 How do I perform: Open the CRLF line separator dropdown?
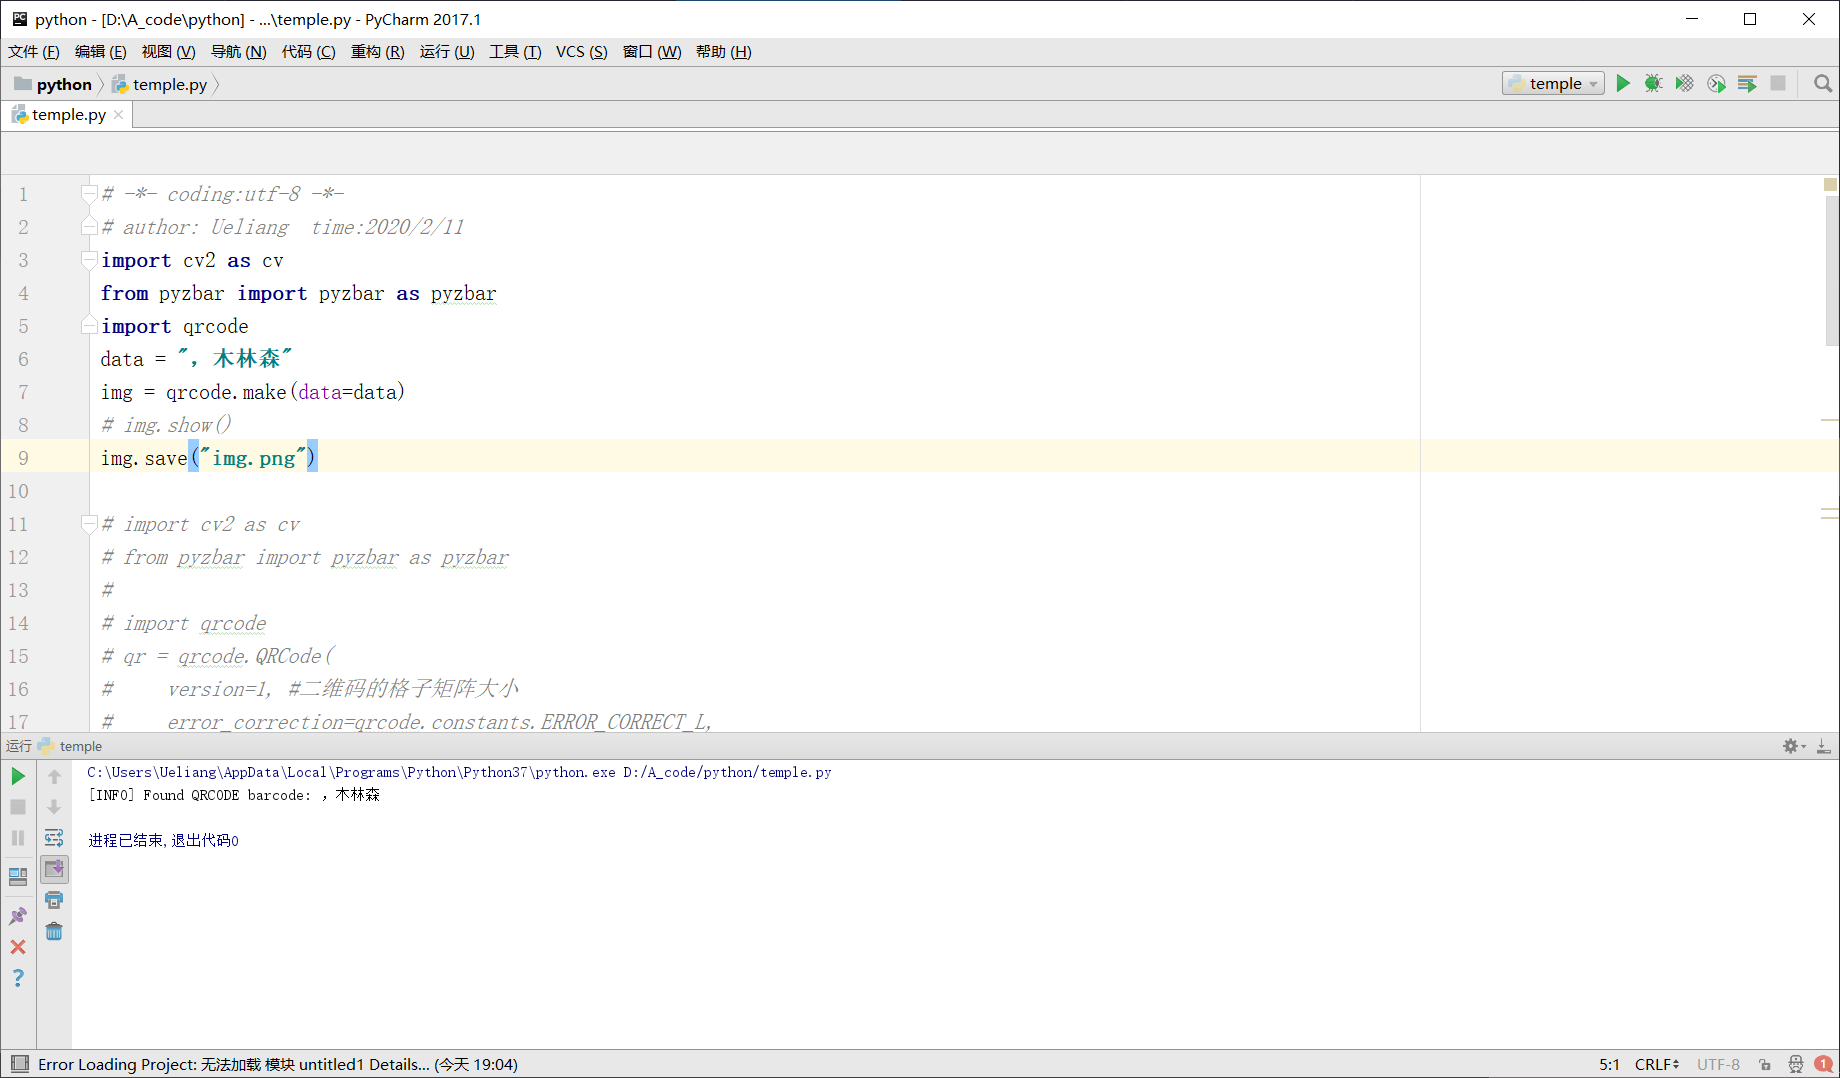point(1656,1064)
